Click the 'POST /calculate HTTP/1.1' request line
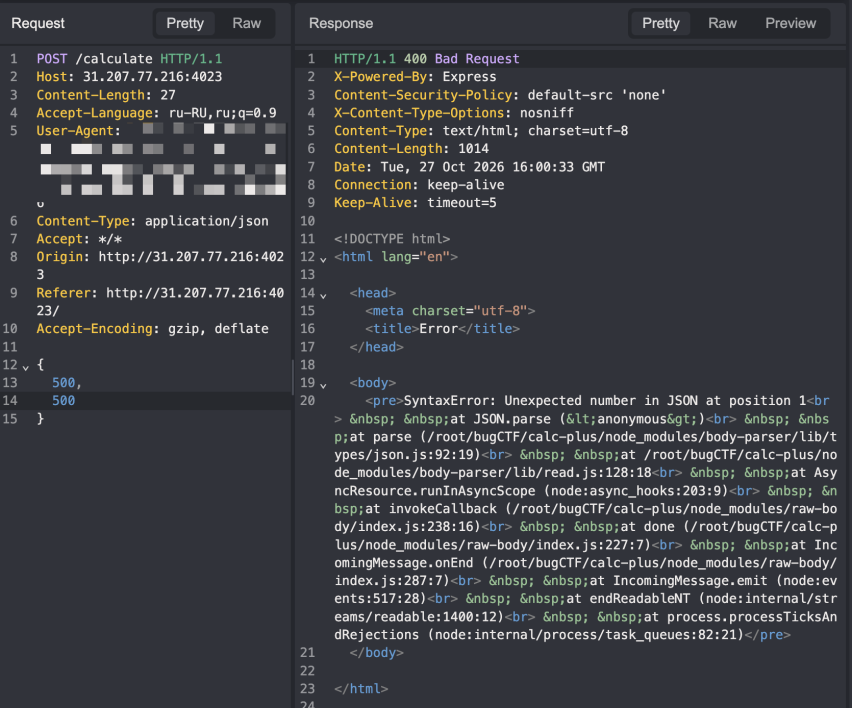The width and height of the screenshot is (852, 708). pyautogui.click(x=129, y=59)
